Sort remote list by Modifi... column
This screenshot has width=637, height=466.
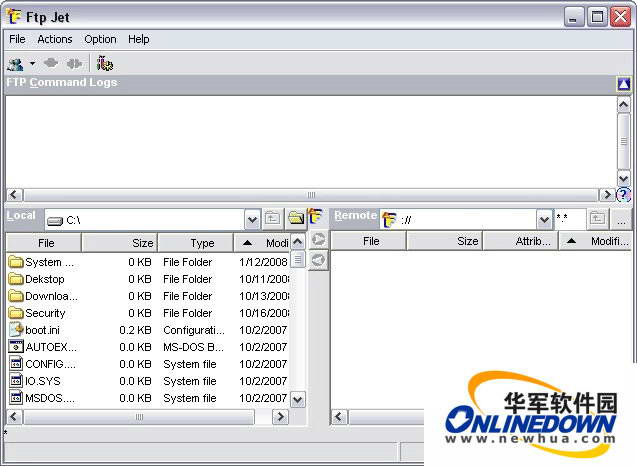(594, 241)
